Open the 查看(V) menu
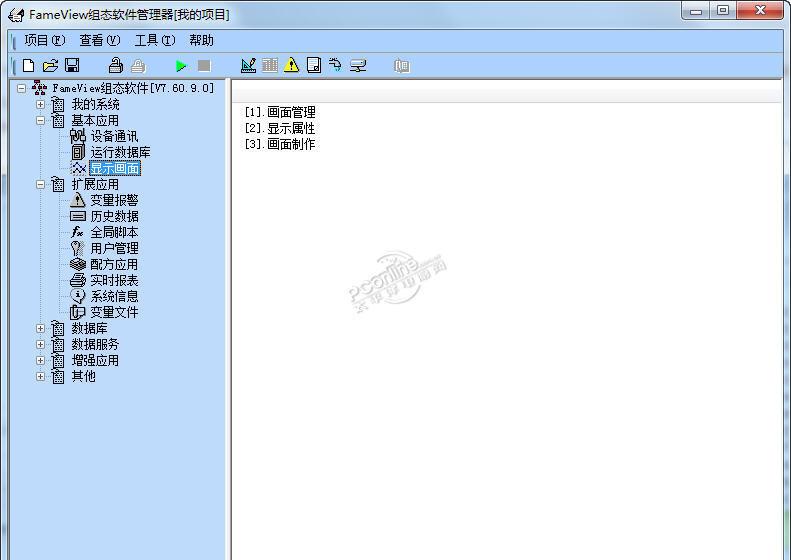The width and height of the screenshot is (791, 560). click(x=100, y=40)
